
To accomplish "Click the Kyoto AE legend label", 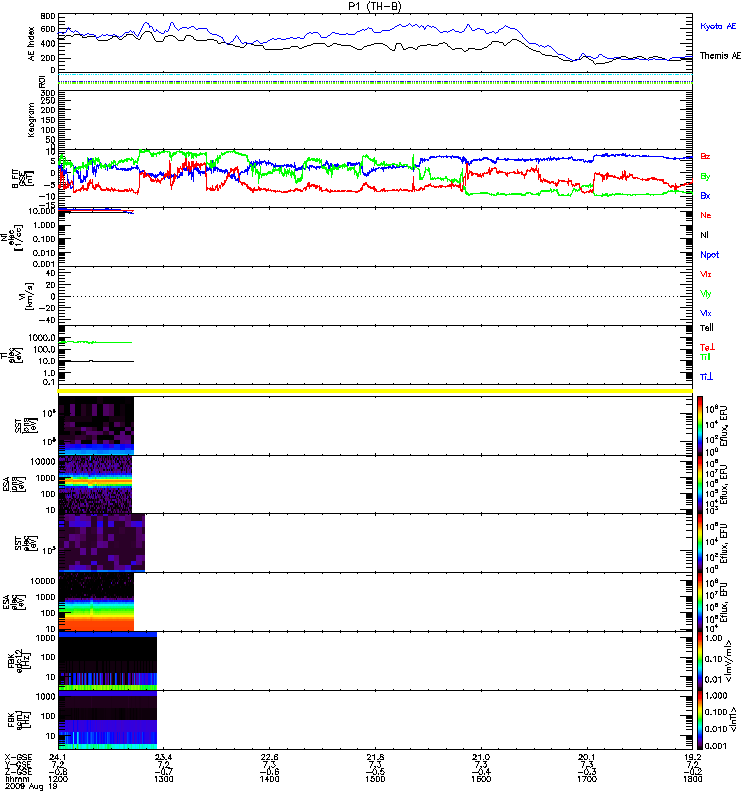I will coord(720,26).
